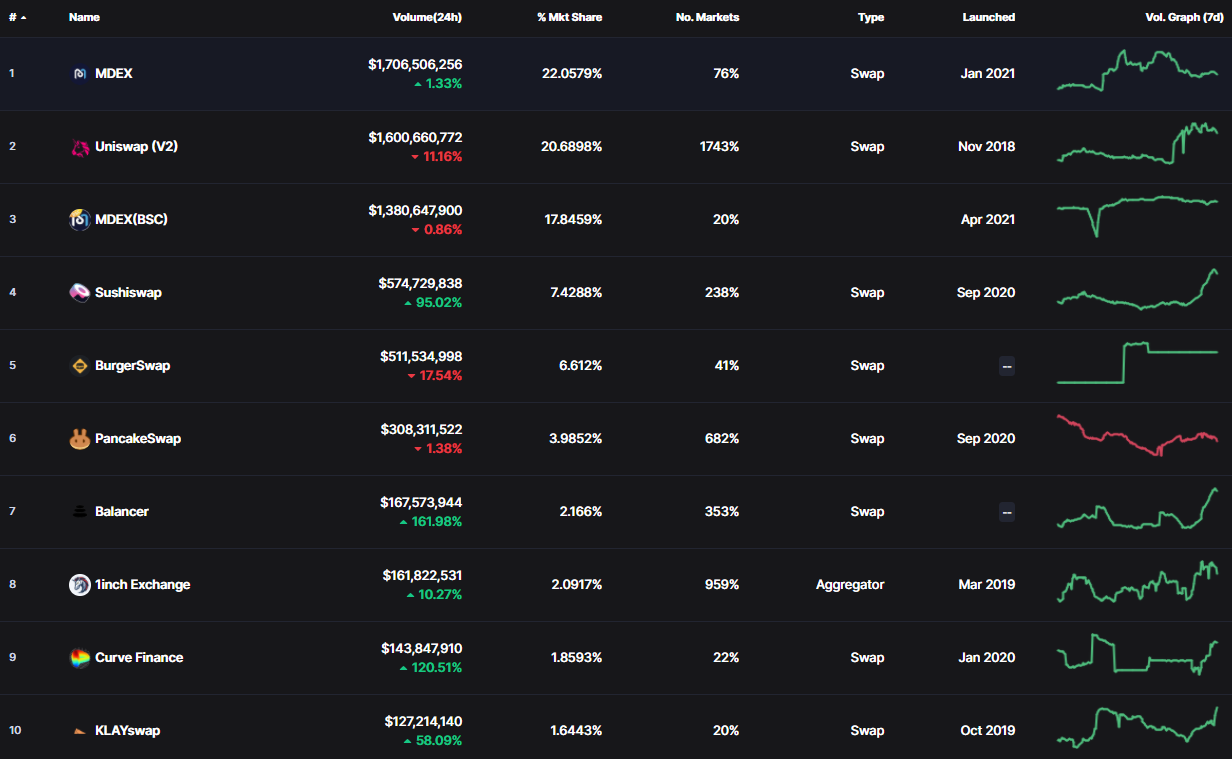
Task: View MDEX(BSC) 7-day volume graph
Action: tap(1138, 216)
